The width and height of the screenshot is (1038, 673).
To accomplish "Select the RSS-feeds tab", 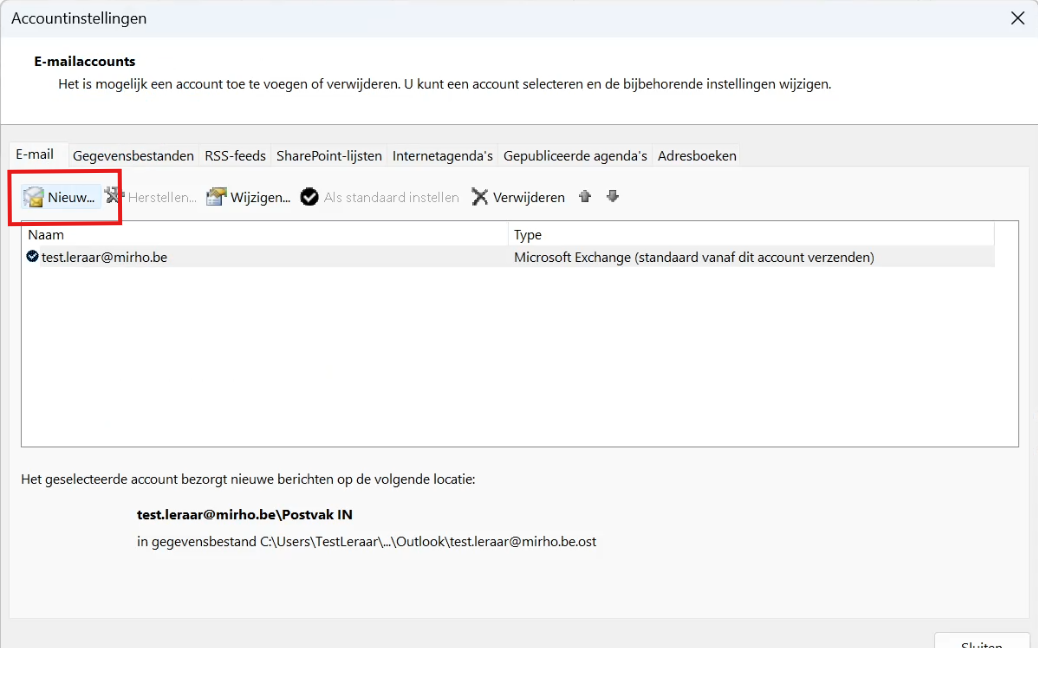I will pos(235,156).
